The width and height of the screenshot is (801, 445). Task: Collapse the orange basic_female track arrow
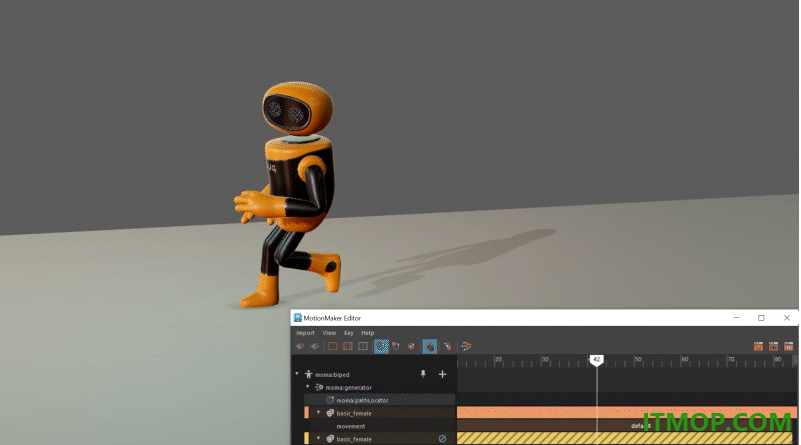pyautogui.click(x=319, y=412)
